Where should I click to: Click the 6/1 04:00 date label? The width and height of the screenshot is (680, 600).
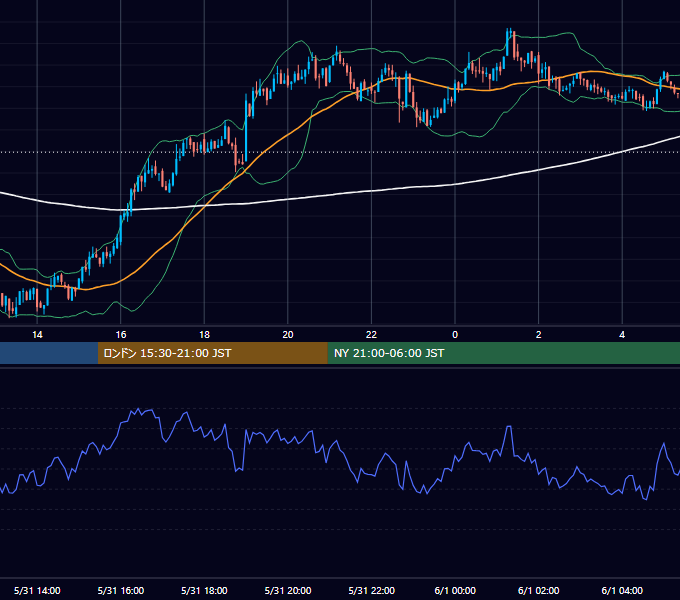(622, 590)
